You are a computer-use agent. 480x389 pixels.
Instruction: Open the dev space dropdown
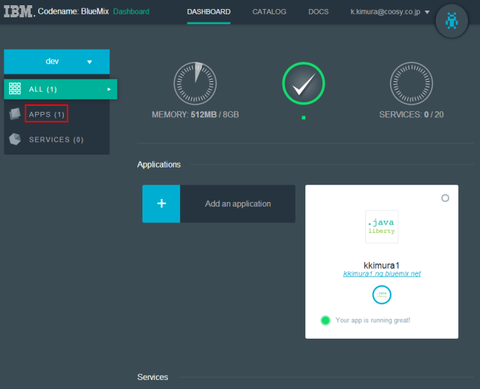(57, 62)
